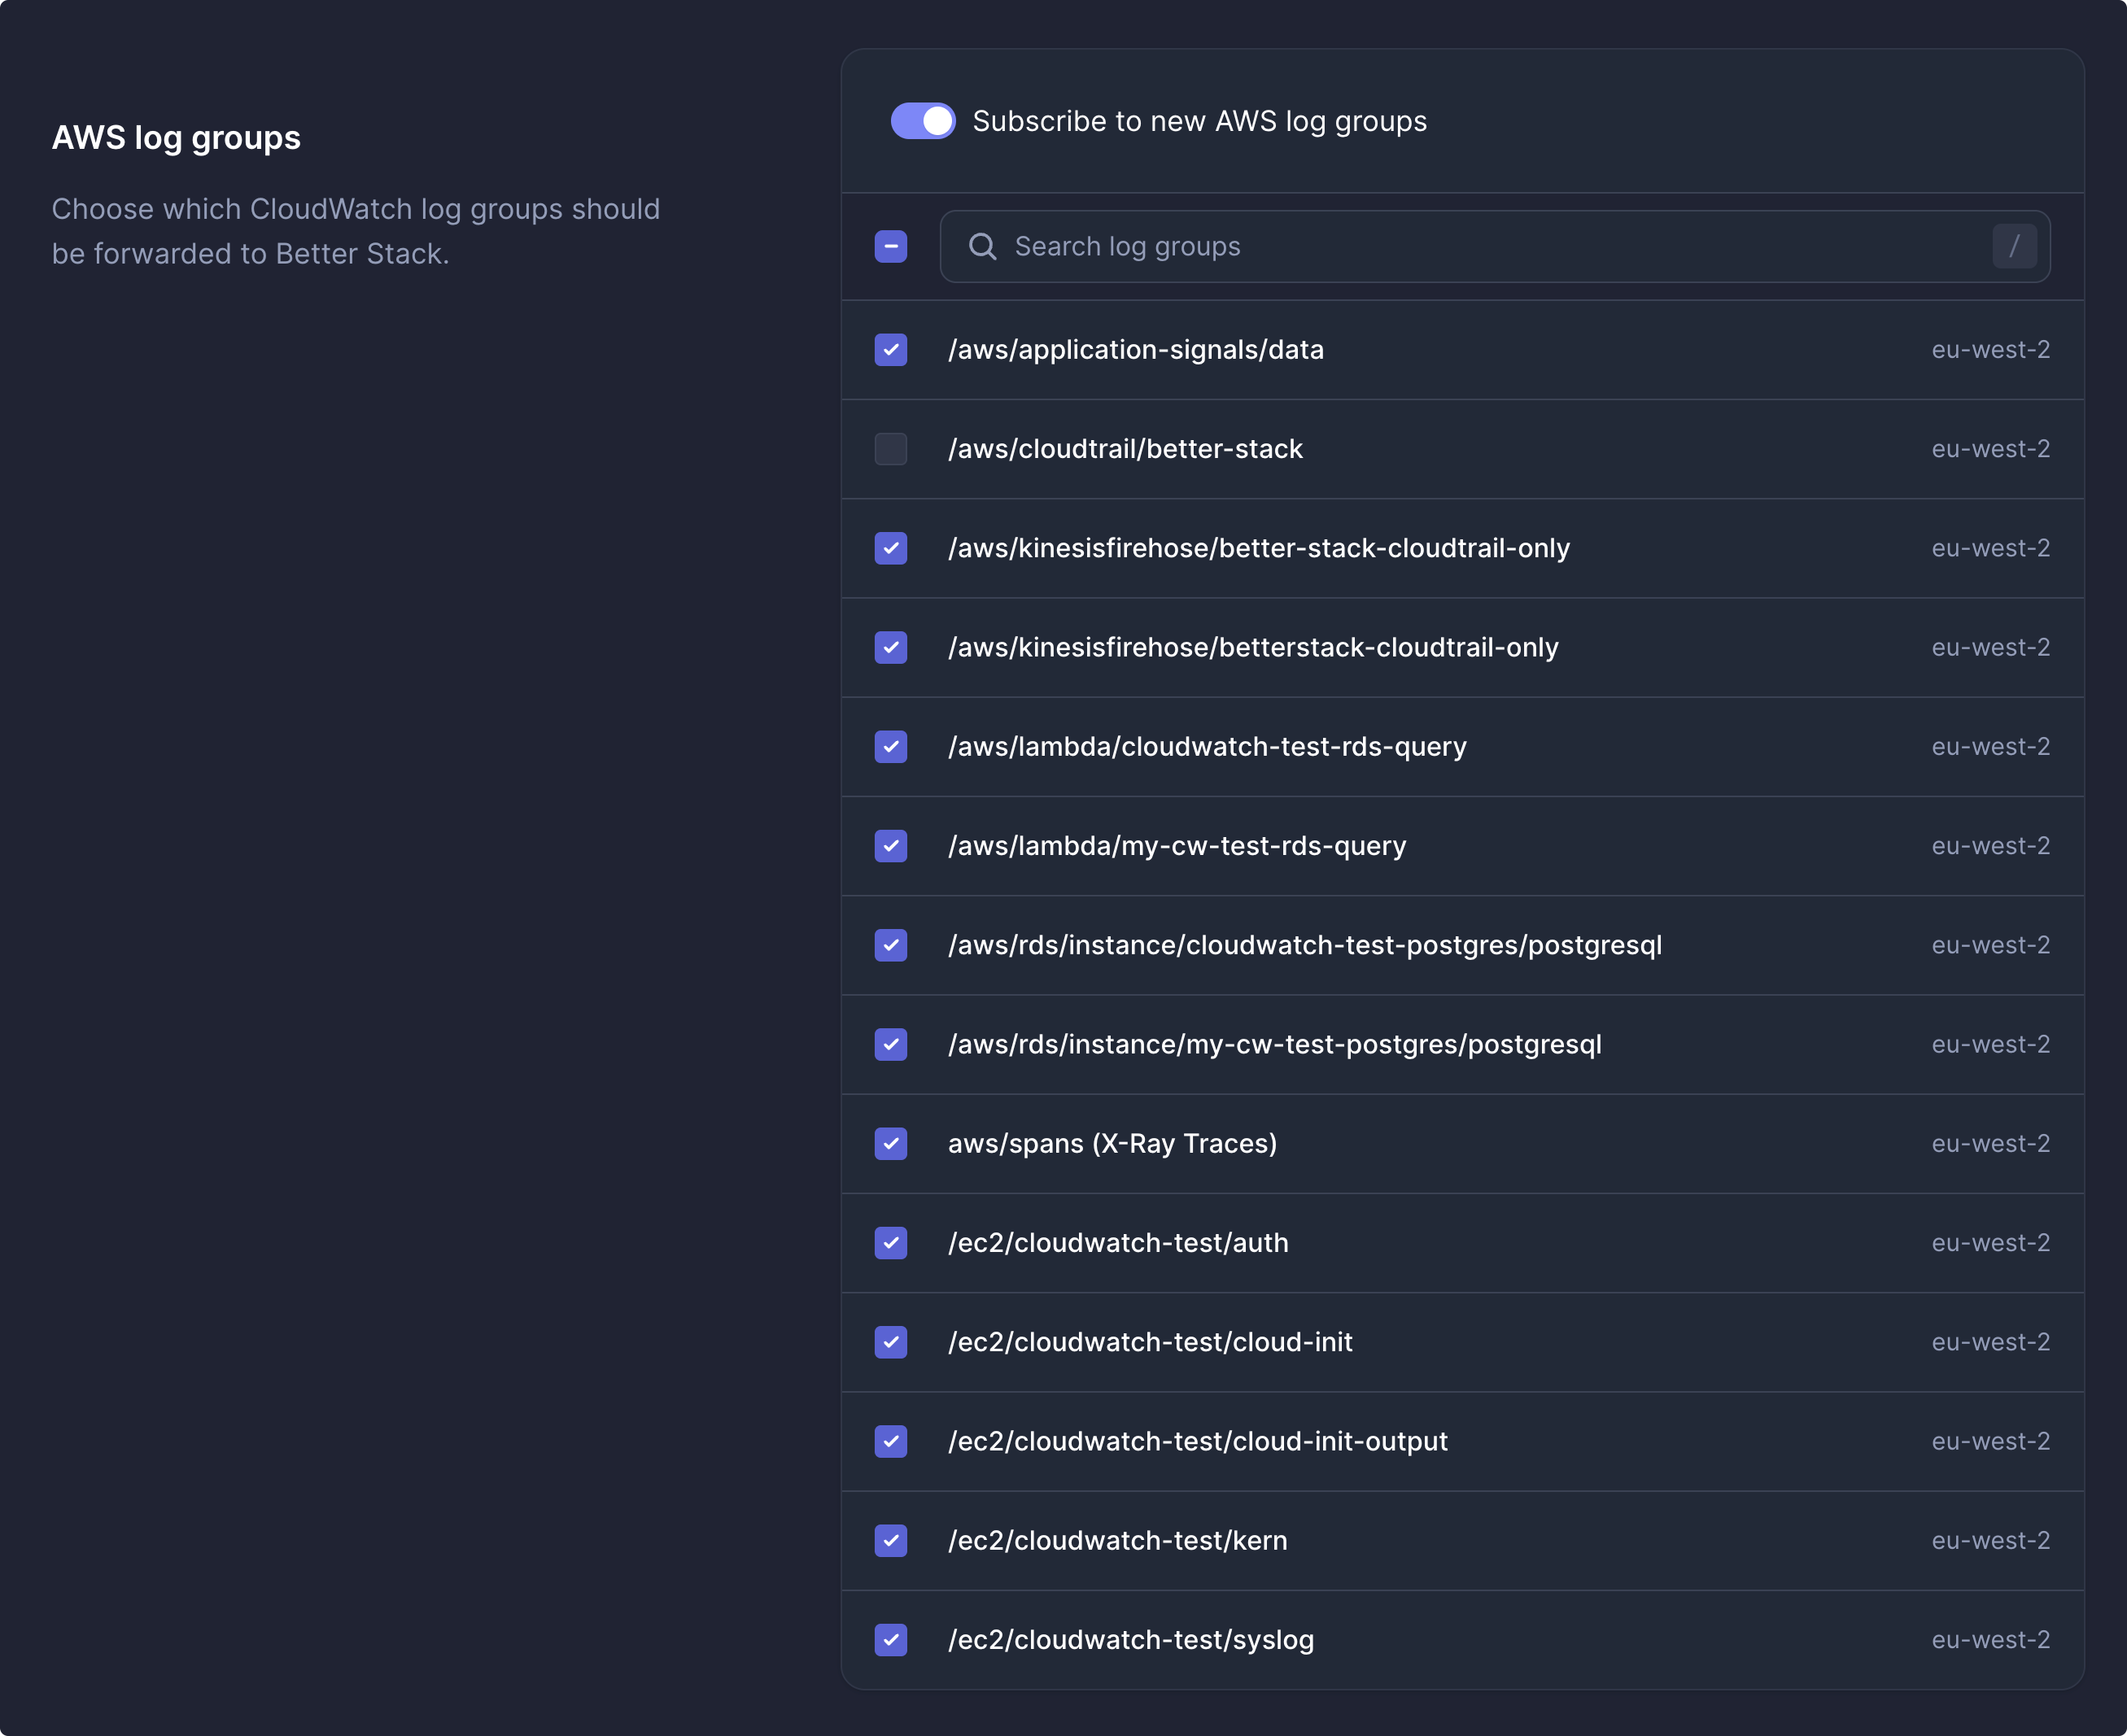Uncheck /aws/kinesisfirehose/betterstack-cloudtrail-only
2127x1736 pixels.
(x=890, y=647)
